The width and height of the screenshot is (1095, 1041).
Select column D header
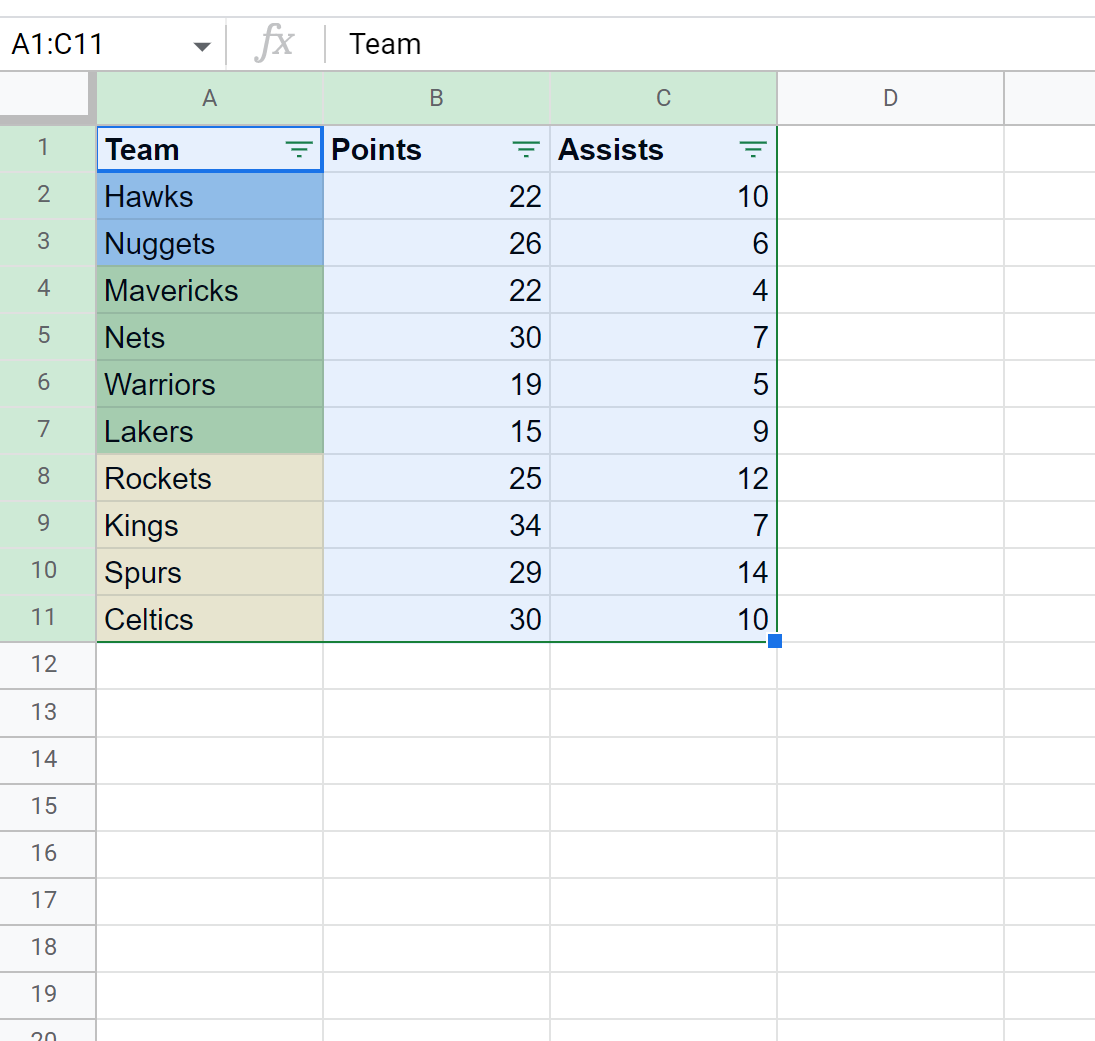point(890,98)
